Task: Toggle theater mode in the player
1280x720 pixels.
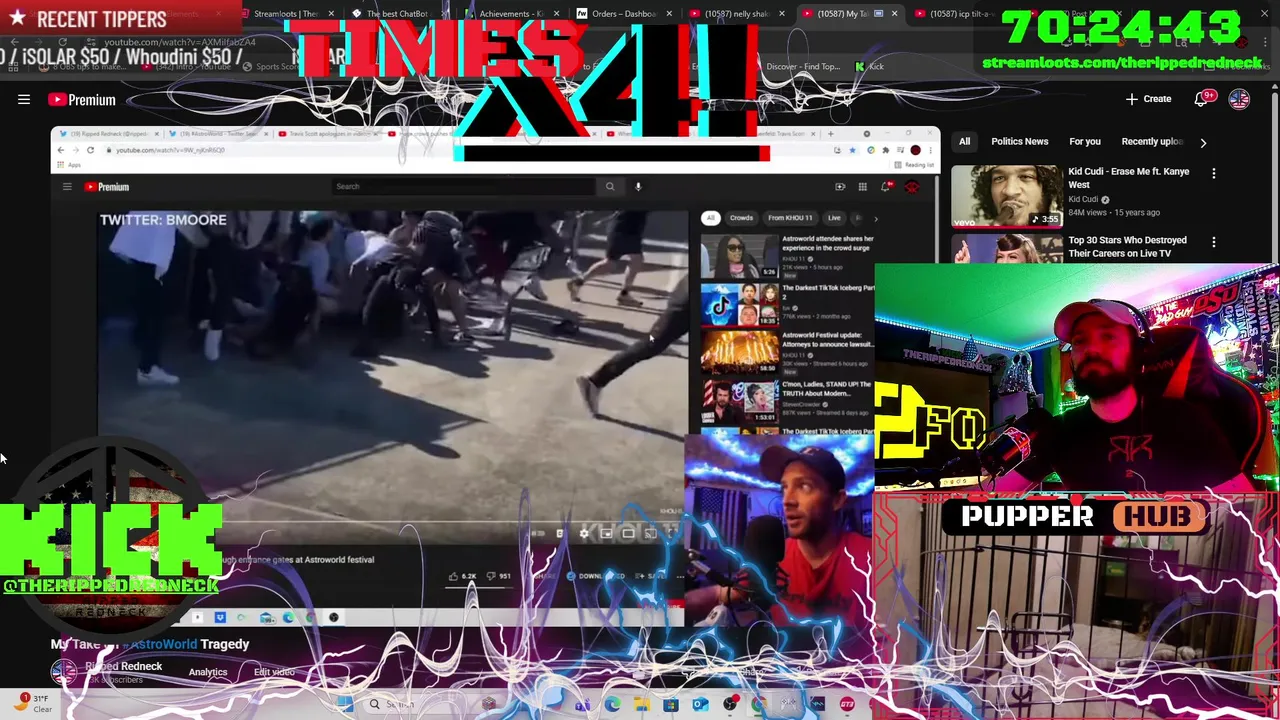Action: coord(628,534)
